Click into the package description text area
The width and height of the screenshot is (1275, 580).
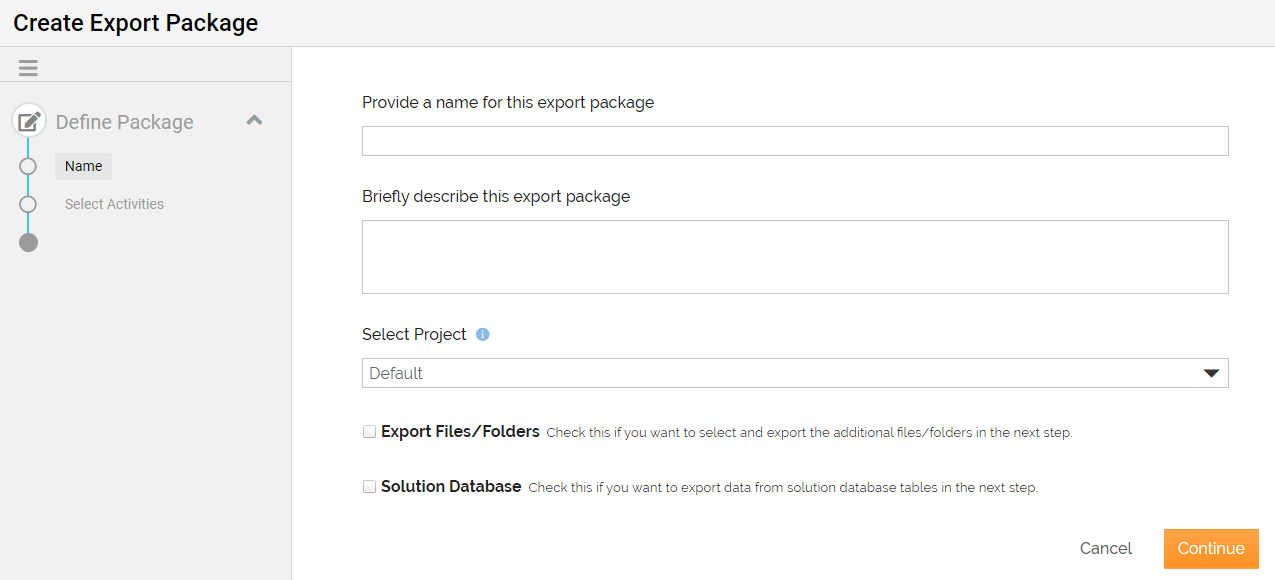[x=795, y=257]
